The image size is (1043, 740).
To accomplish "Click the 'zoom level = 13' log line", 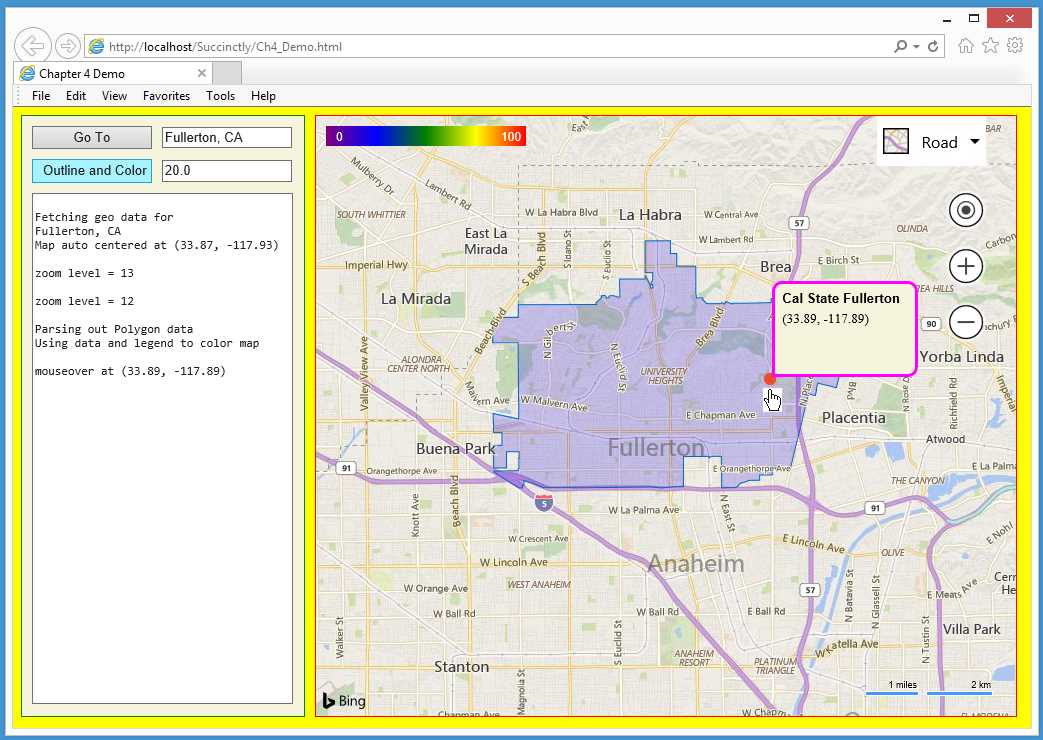I will coord(84,273).
